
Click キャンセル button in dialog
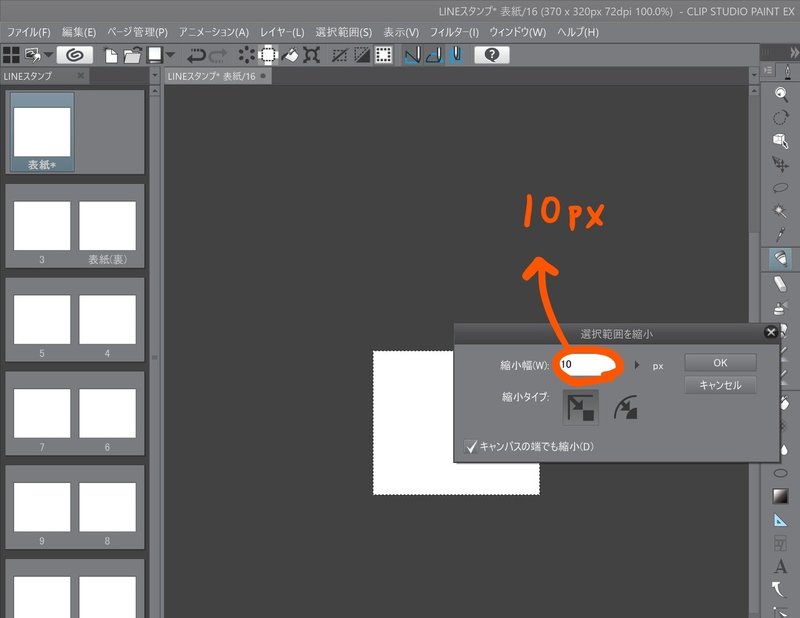pos(720,385)
